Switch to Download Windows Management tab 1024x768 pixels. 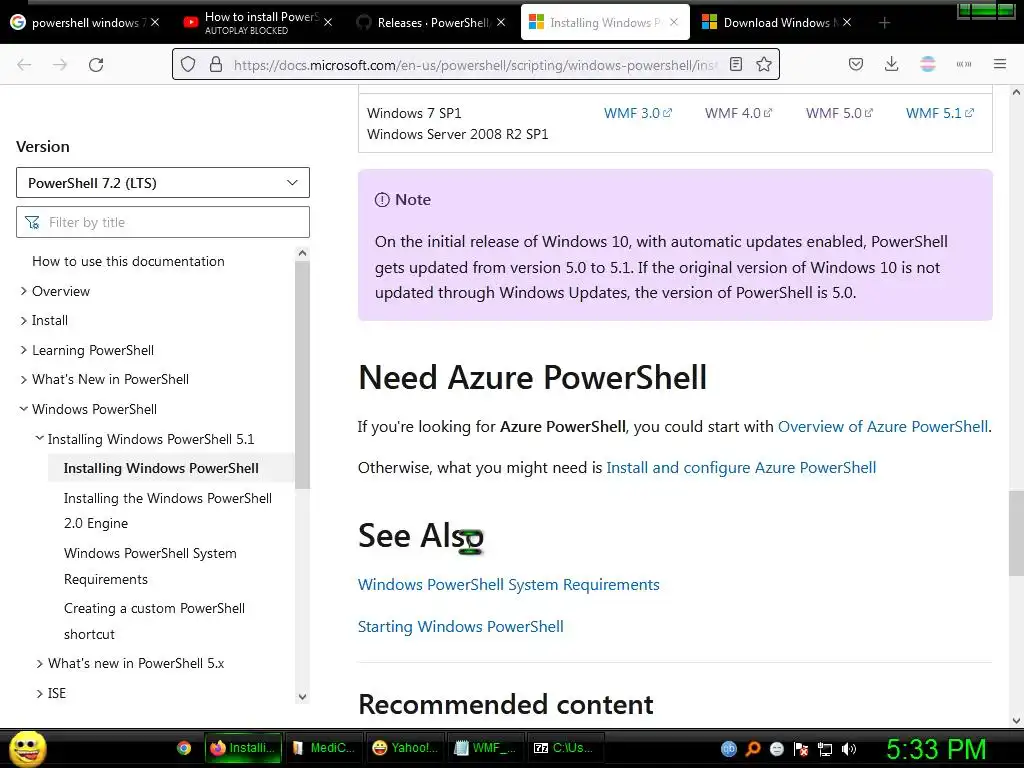pos(777,22)
